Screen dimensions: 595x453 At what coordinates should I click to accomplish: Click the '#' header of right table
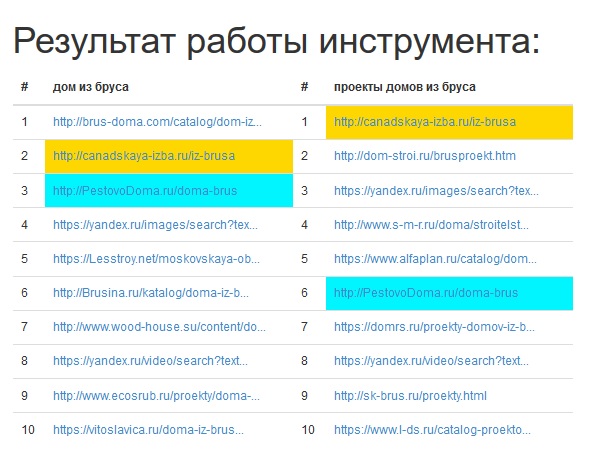coord(304,87)
